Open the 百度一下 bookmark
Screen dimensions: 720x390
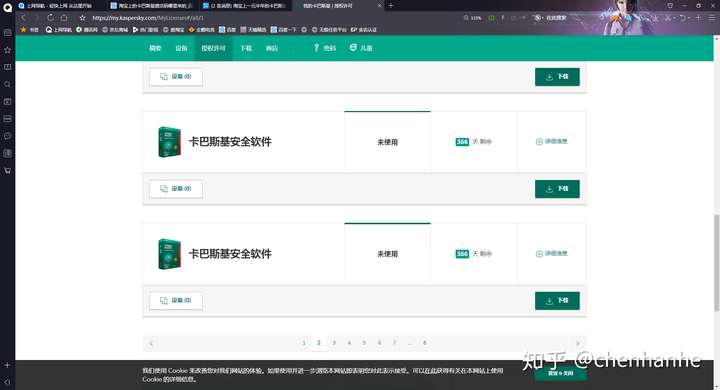pos(283,29)
